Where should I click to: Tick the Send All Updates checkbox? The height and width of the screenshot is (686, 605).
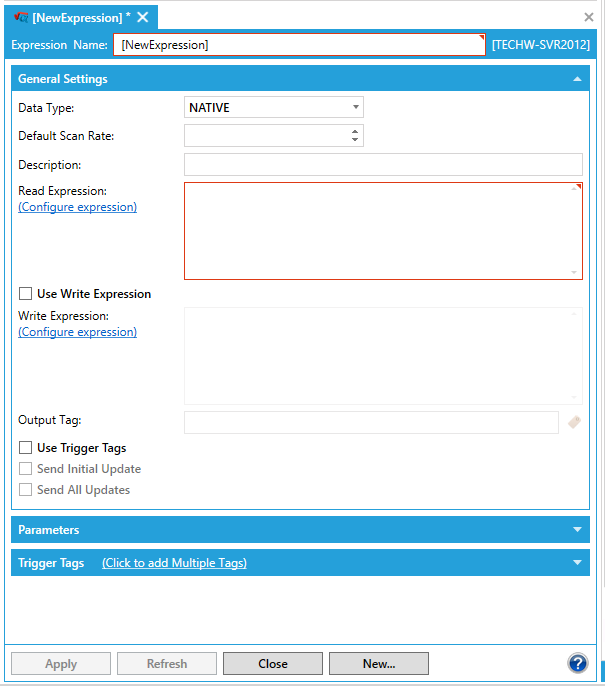pos(26,490)
